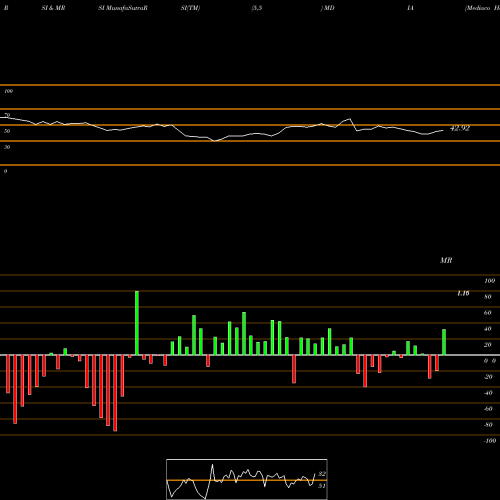Click the 60 label on MR axis
Screen dimensions: 500x500
coord(488,313)
